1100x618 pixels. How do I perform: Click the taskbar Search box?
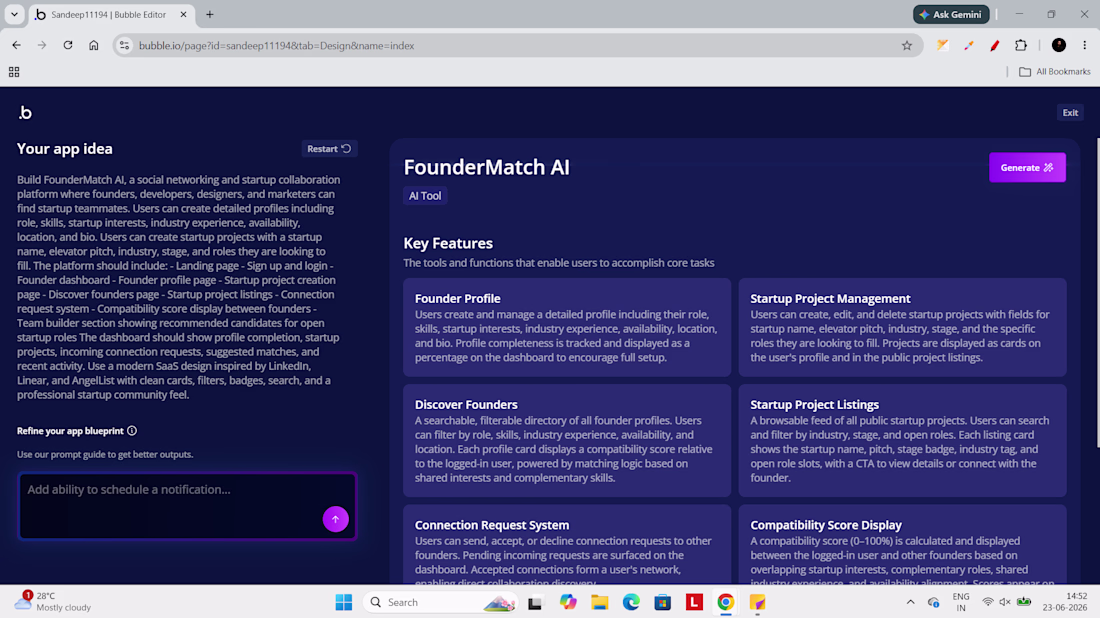[441, 602]
